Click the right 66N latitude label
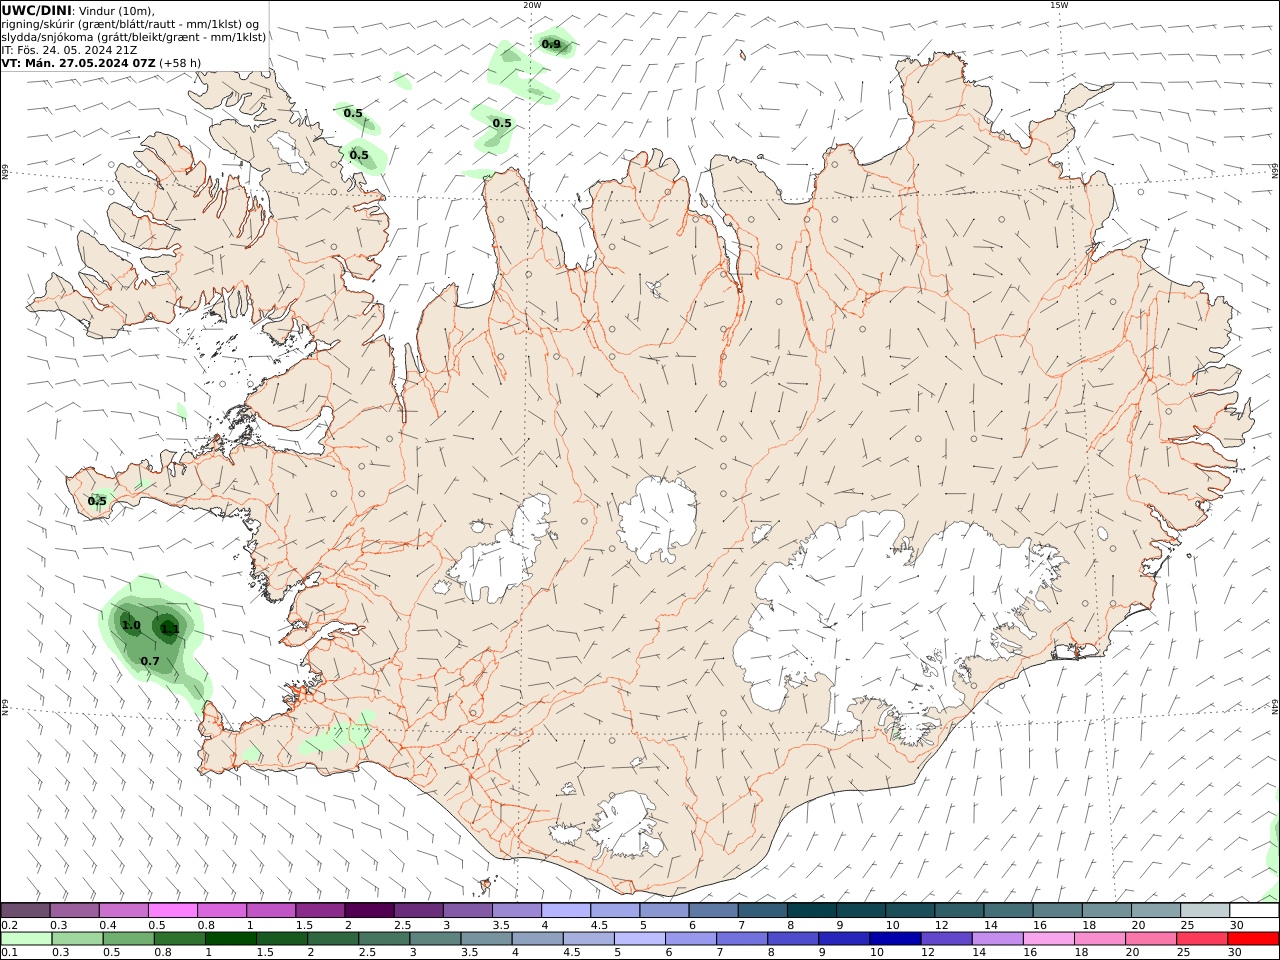The width and height of the screenshot is (1280, 960). click(x=1275, y=172)
